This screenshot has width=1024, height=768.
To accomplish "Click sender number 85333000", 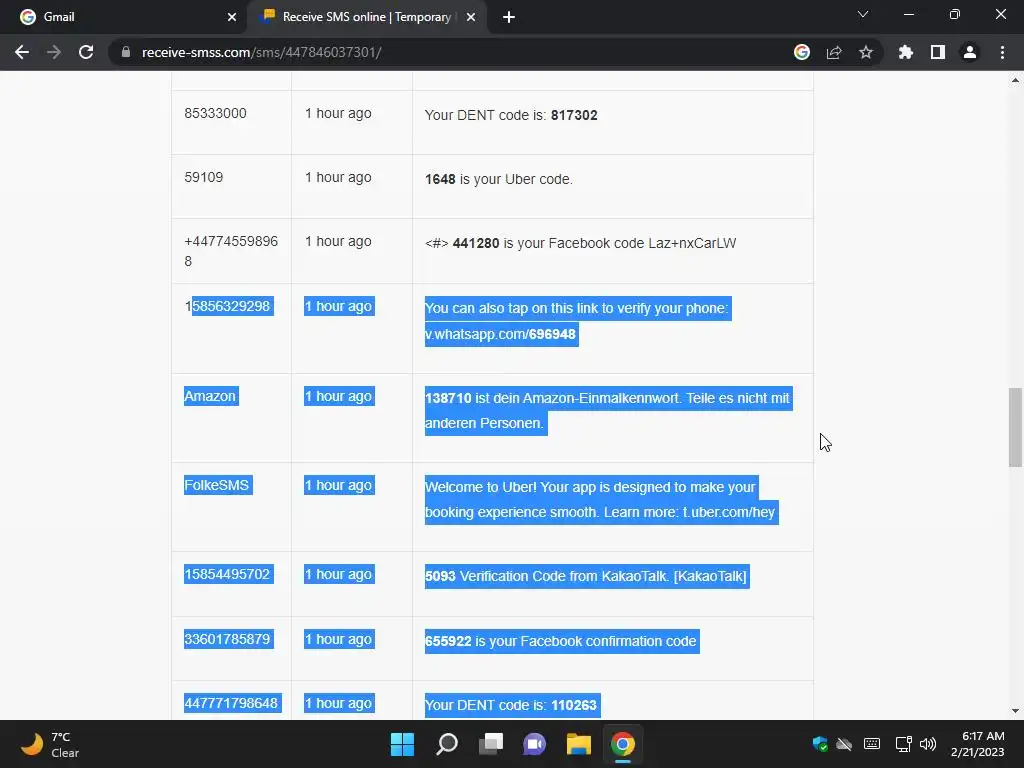I will point(216,113).
